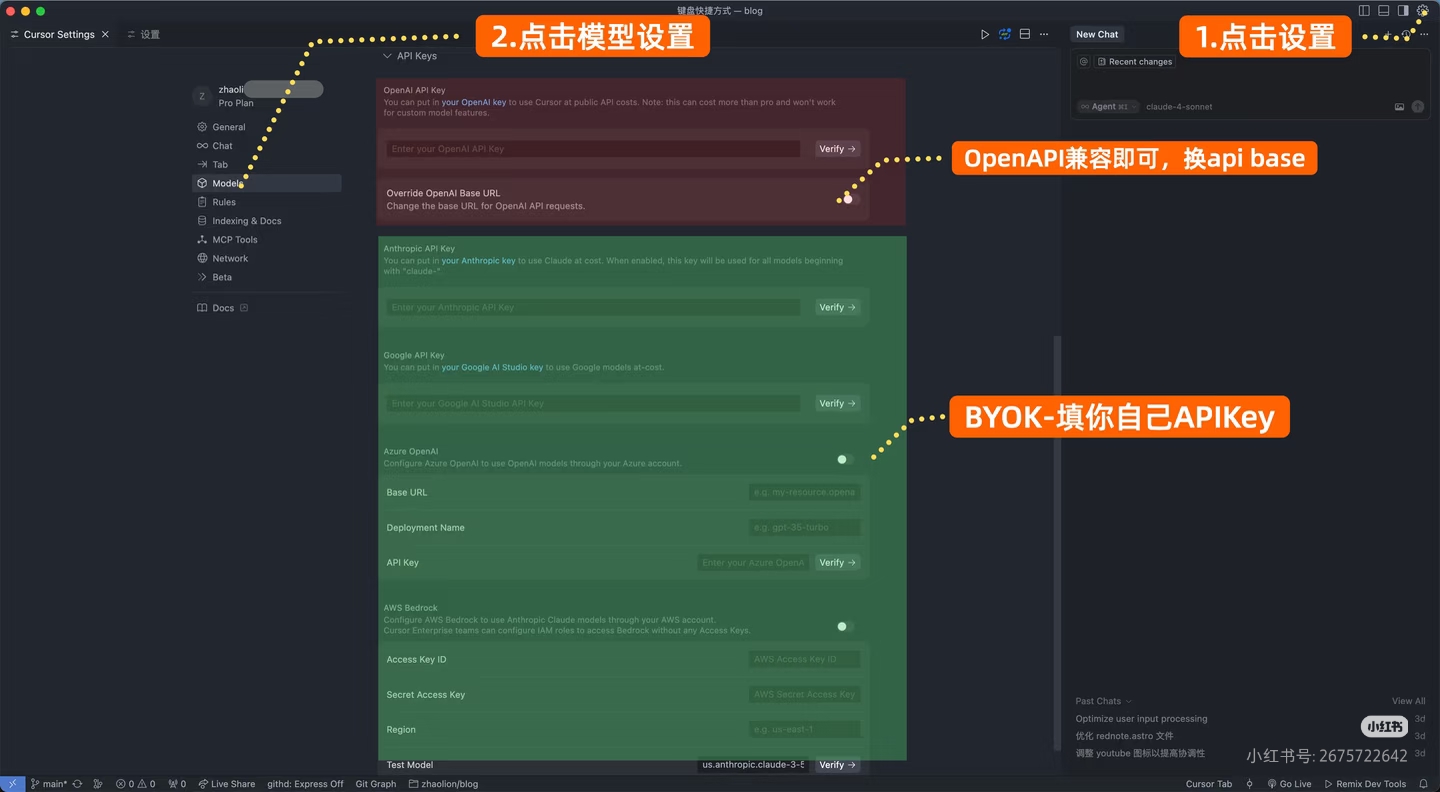
Task: Click the send arrow button in chat
Action: pos(1418,106)
